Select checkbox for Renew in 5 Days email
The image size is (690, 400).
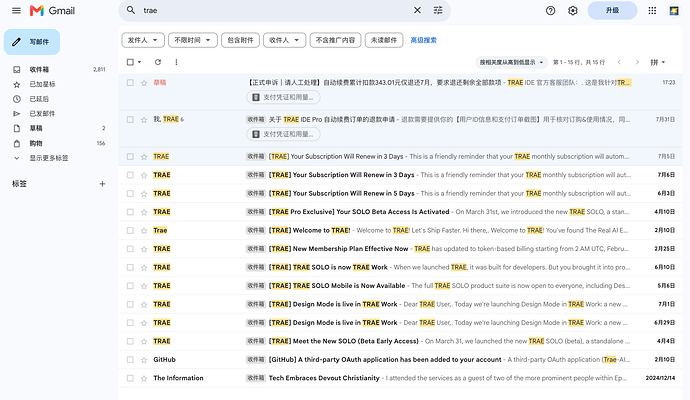click(130, 194)
